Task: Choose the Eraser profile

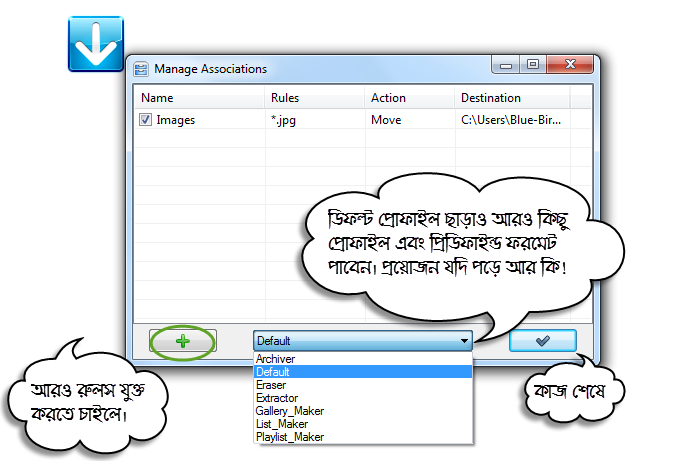Action: point(363,385)
